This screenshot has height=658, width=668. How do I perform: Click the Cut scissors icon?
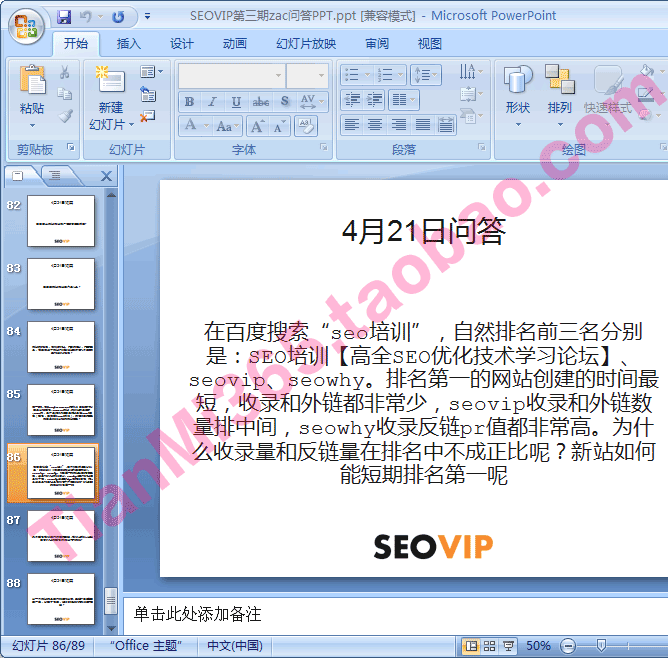pyautogui.click(x=65, y=72)
